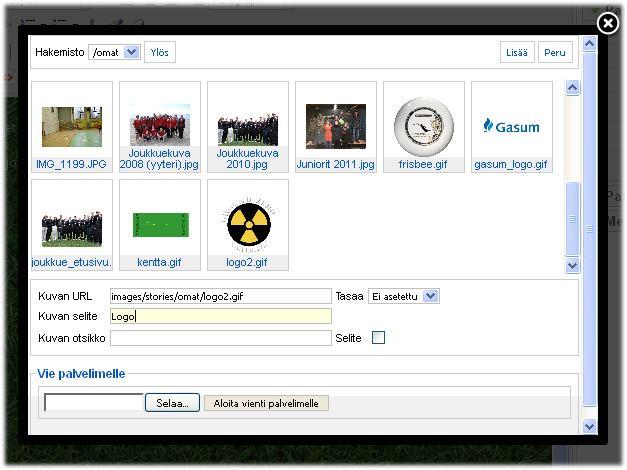Open the Tasaa alignment dropdown
Screen dimensions: 627x470
pos(403,296)
